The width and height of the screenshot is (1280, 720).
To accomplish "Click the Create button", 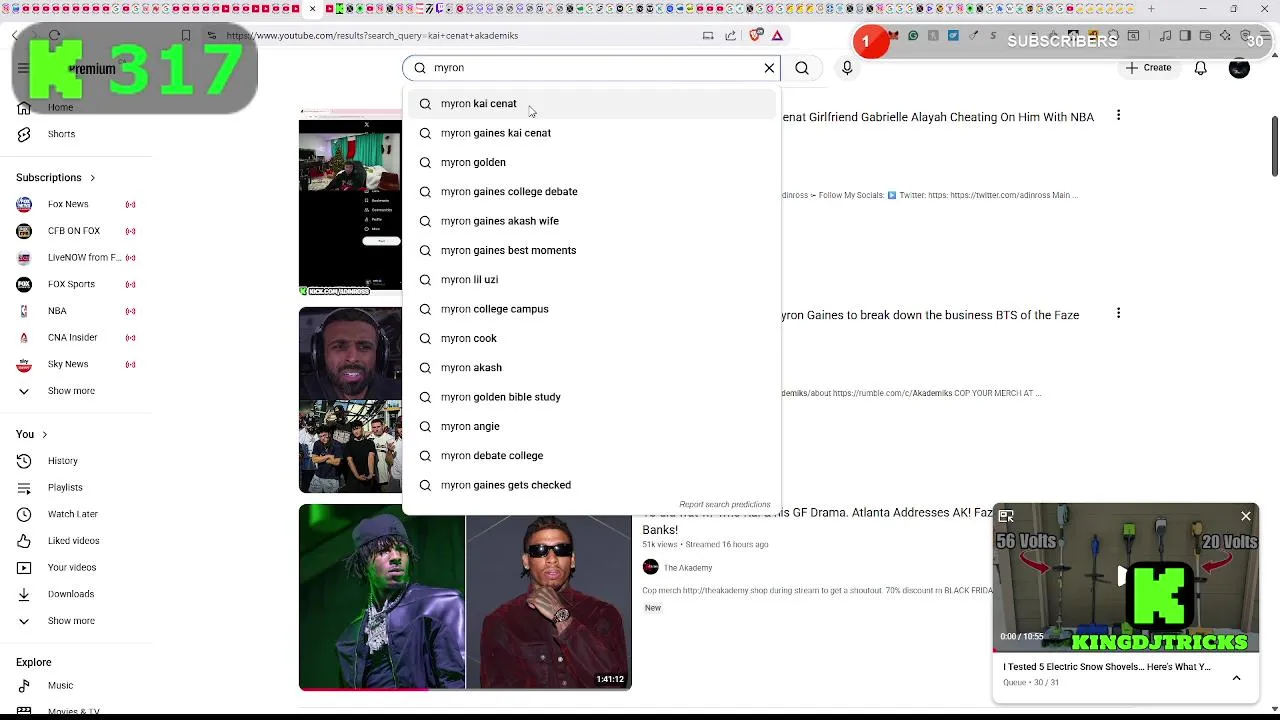I will point(1147,68).
